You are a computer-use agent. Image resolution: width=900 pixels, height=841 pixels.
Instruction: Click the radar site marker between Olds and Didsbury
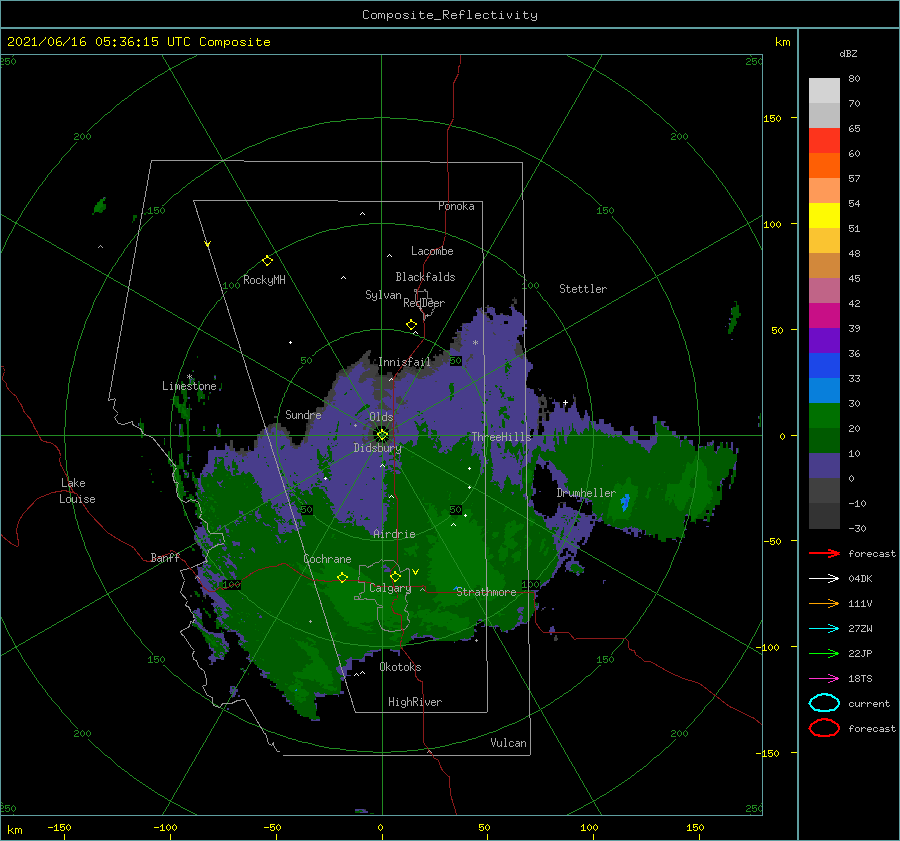(382, 435)
